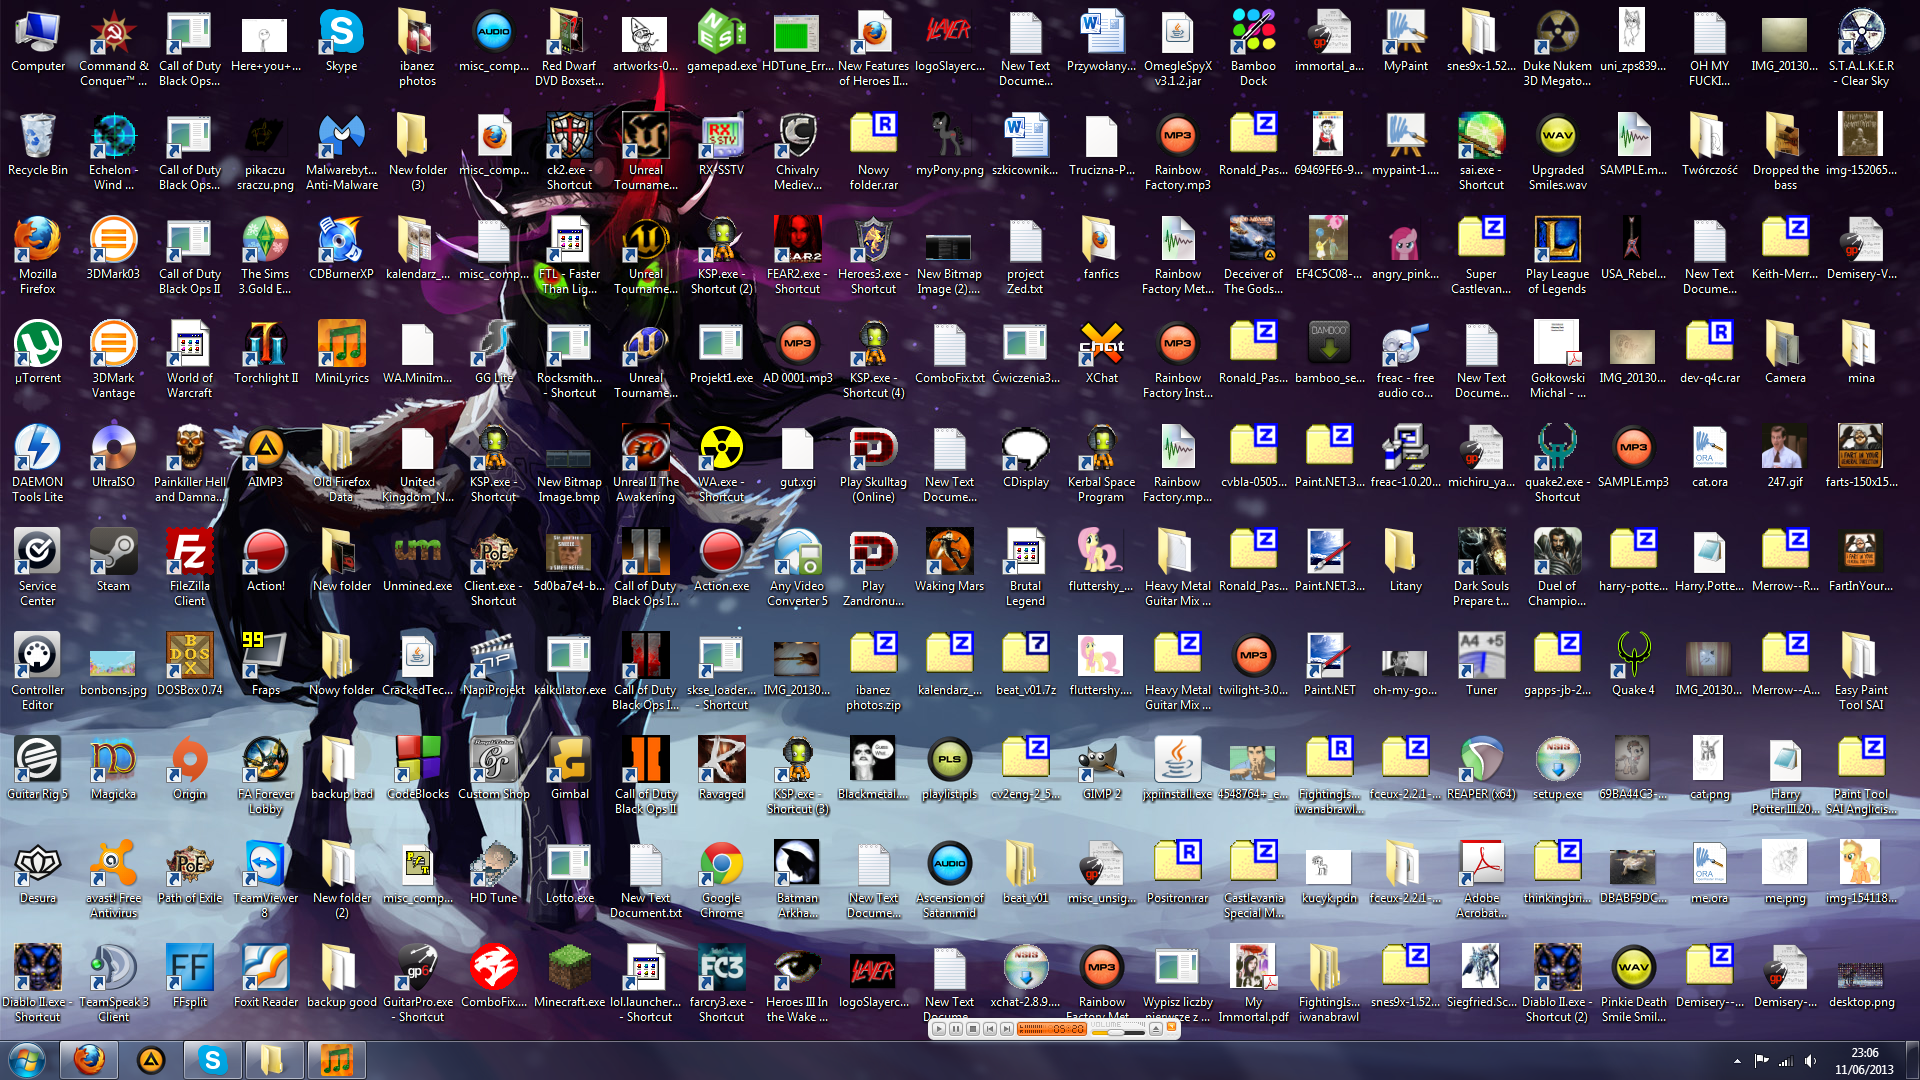The width and height of the screenshot is (1920, 1080).
Task: Open Any Video Converter 5 icon
Action: click(797, 568)
